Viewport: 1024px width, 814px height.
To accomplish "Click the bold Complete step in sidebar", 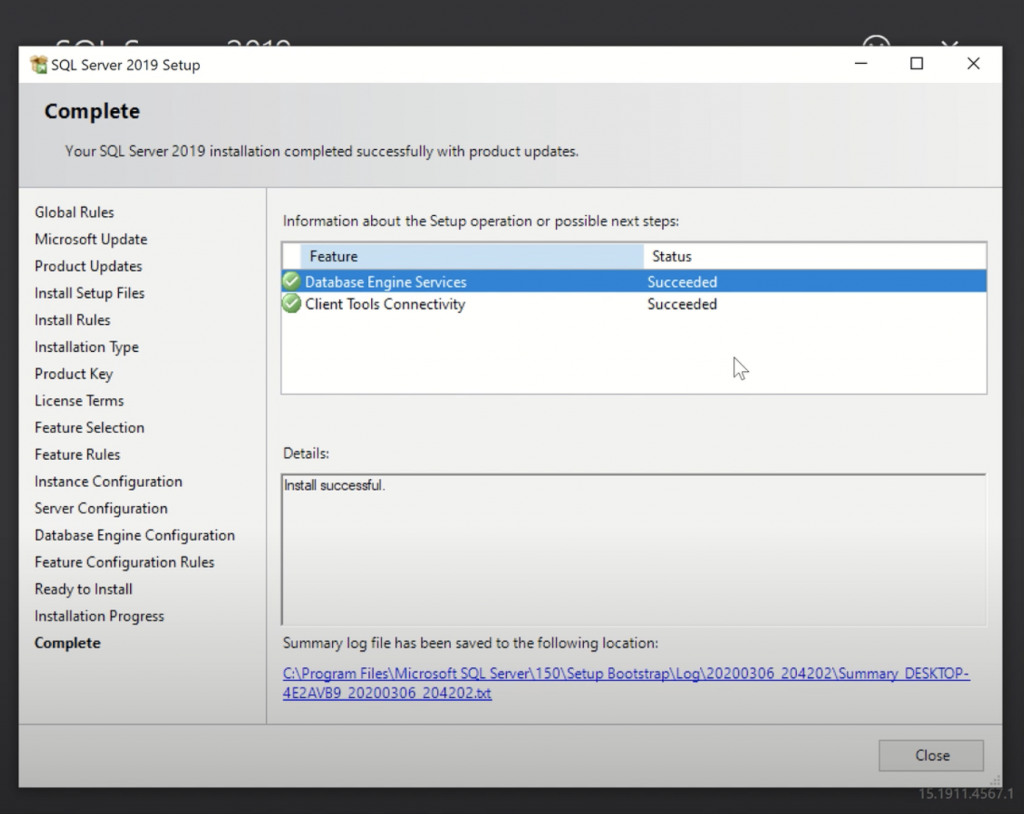I will tap(68, 643).
